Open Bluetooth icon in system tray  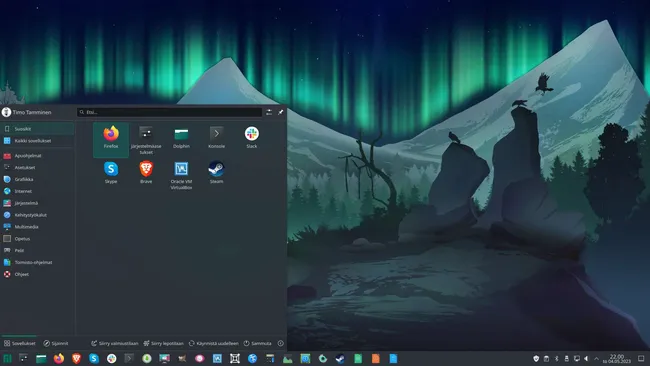coord(557,359)
